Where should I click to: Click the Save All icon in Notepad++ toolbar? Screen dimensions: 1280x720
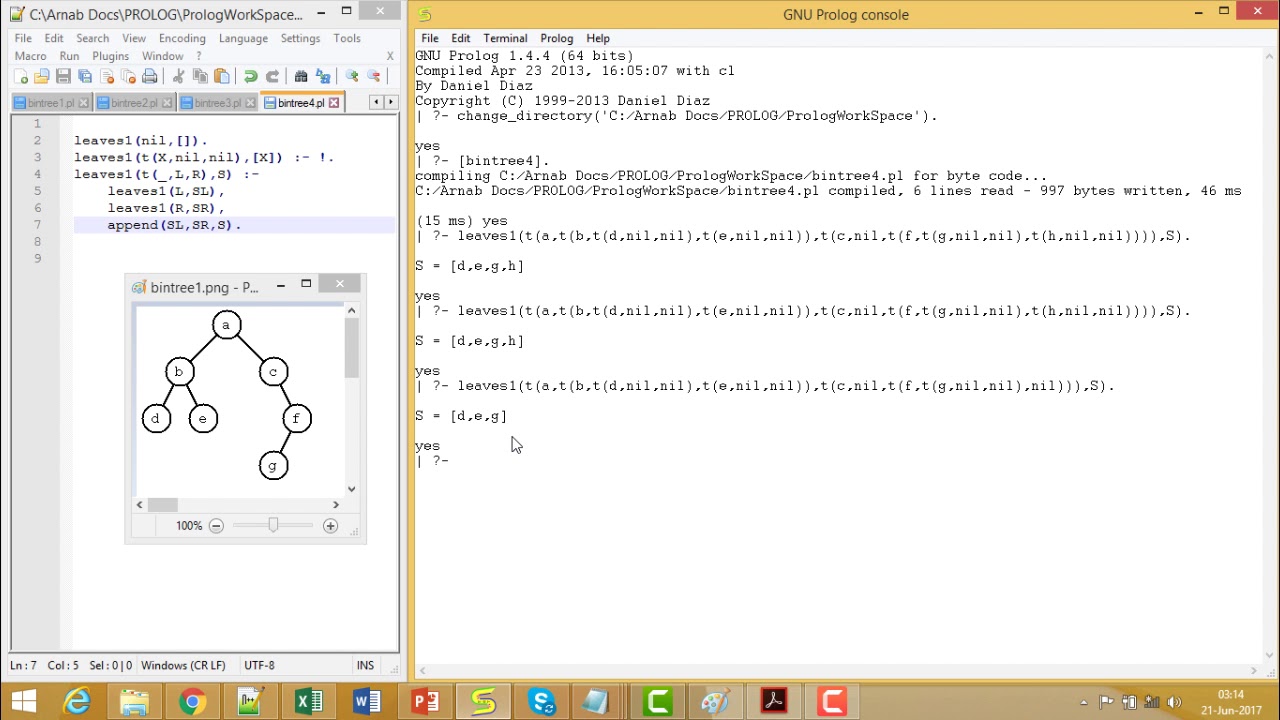[85, 76]
